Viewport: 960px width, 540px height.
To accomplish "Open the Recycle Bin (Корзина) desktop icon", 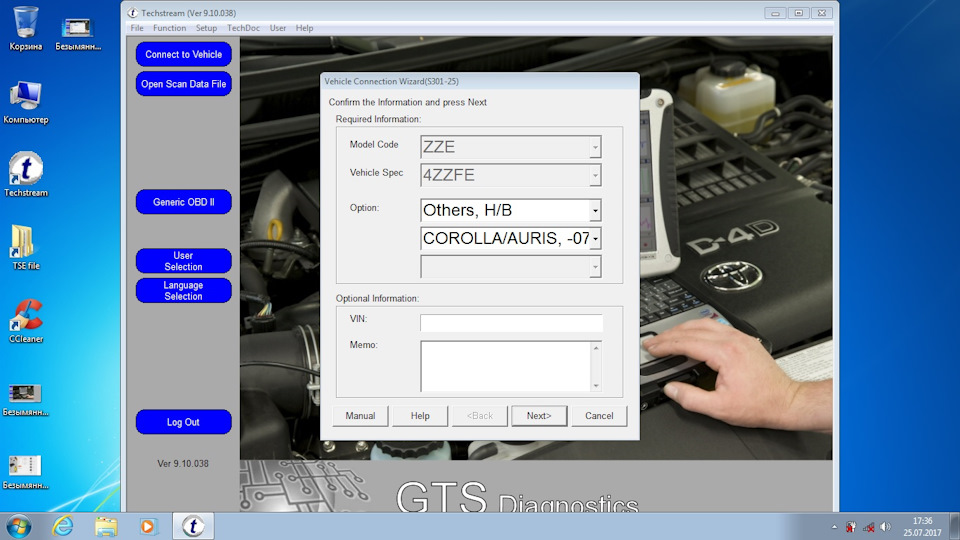I will (26, 28).
